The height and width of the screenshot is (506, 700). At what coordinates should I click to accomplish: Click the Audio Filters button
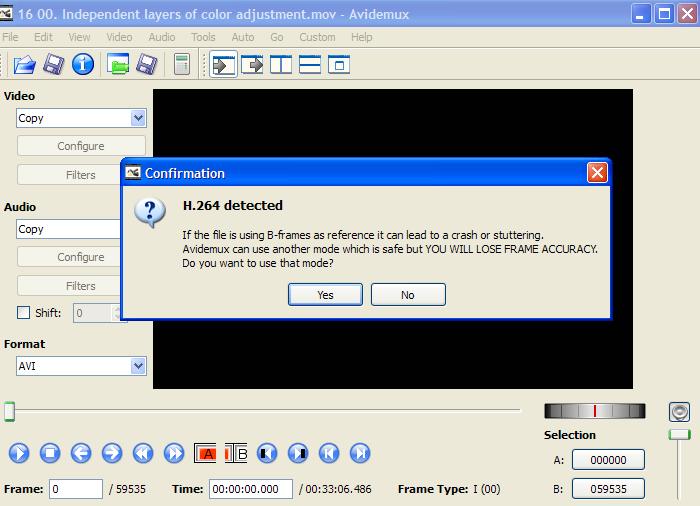point(70,286)
